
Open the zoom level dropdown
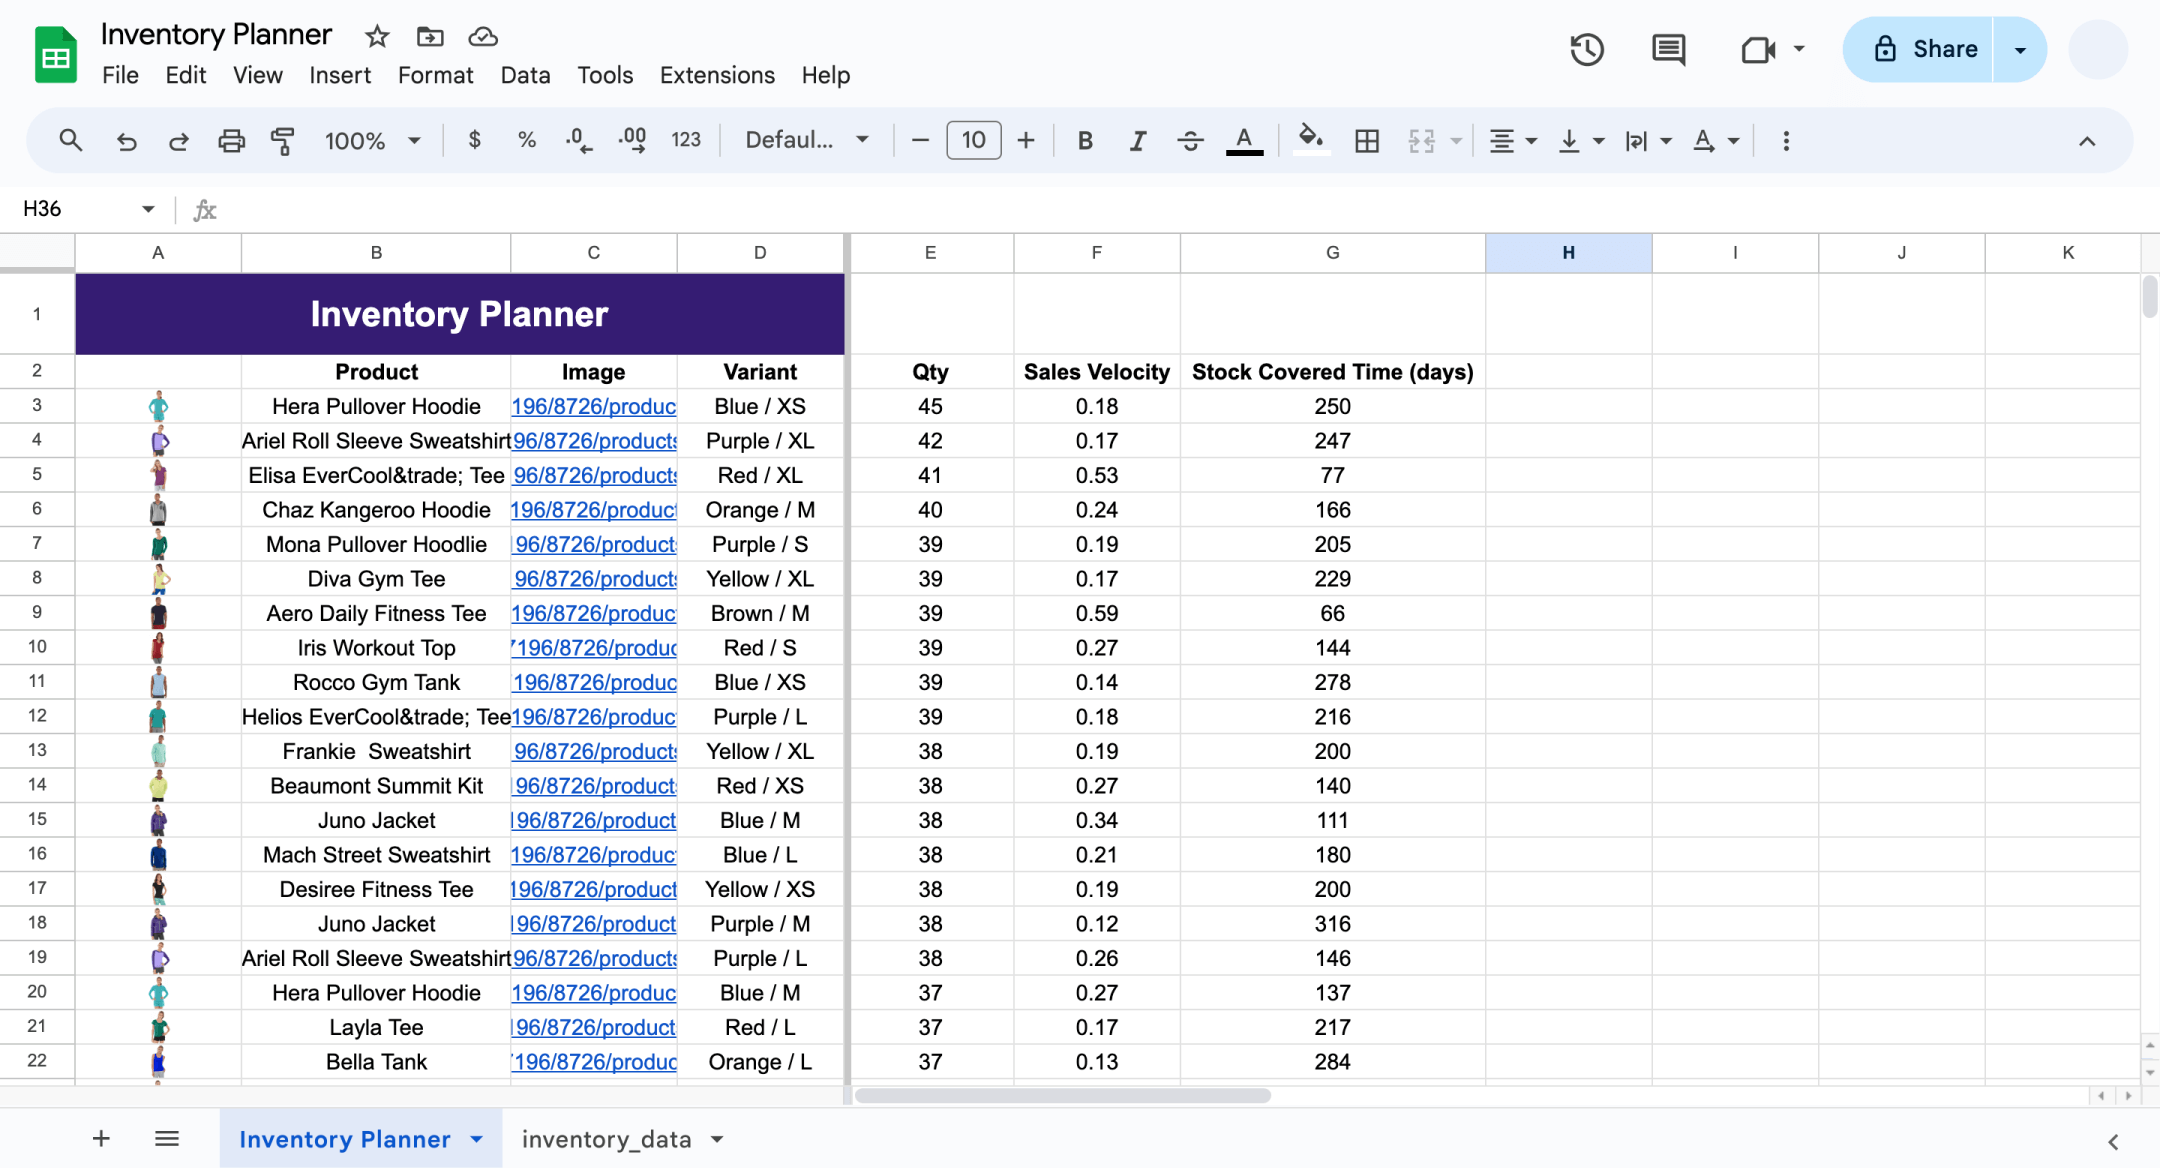[x=368, y=140]
